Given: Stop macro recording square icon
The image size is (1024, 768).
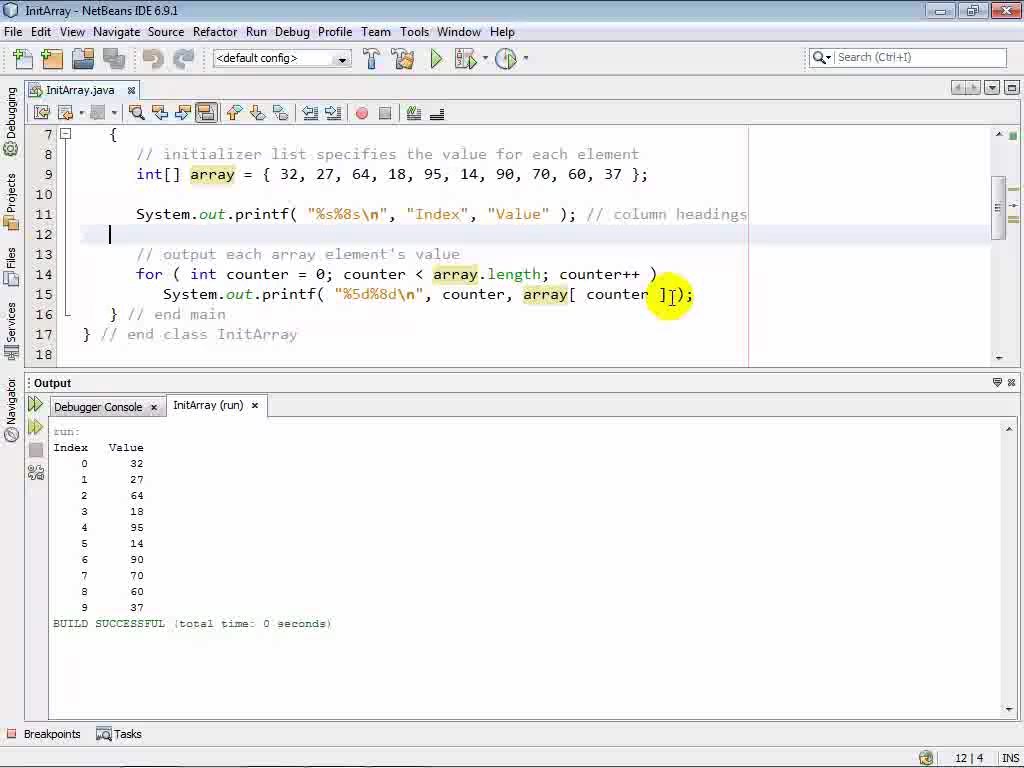Looking at the screenshot, I should 385,114.
